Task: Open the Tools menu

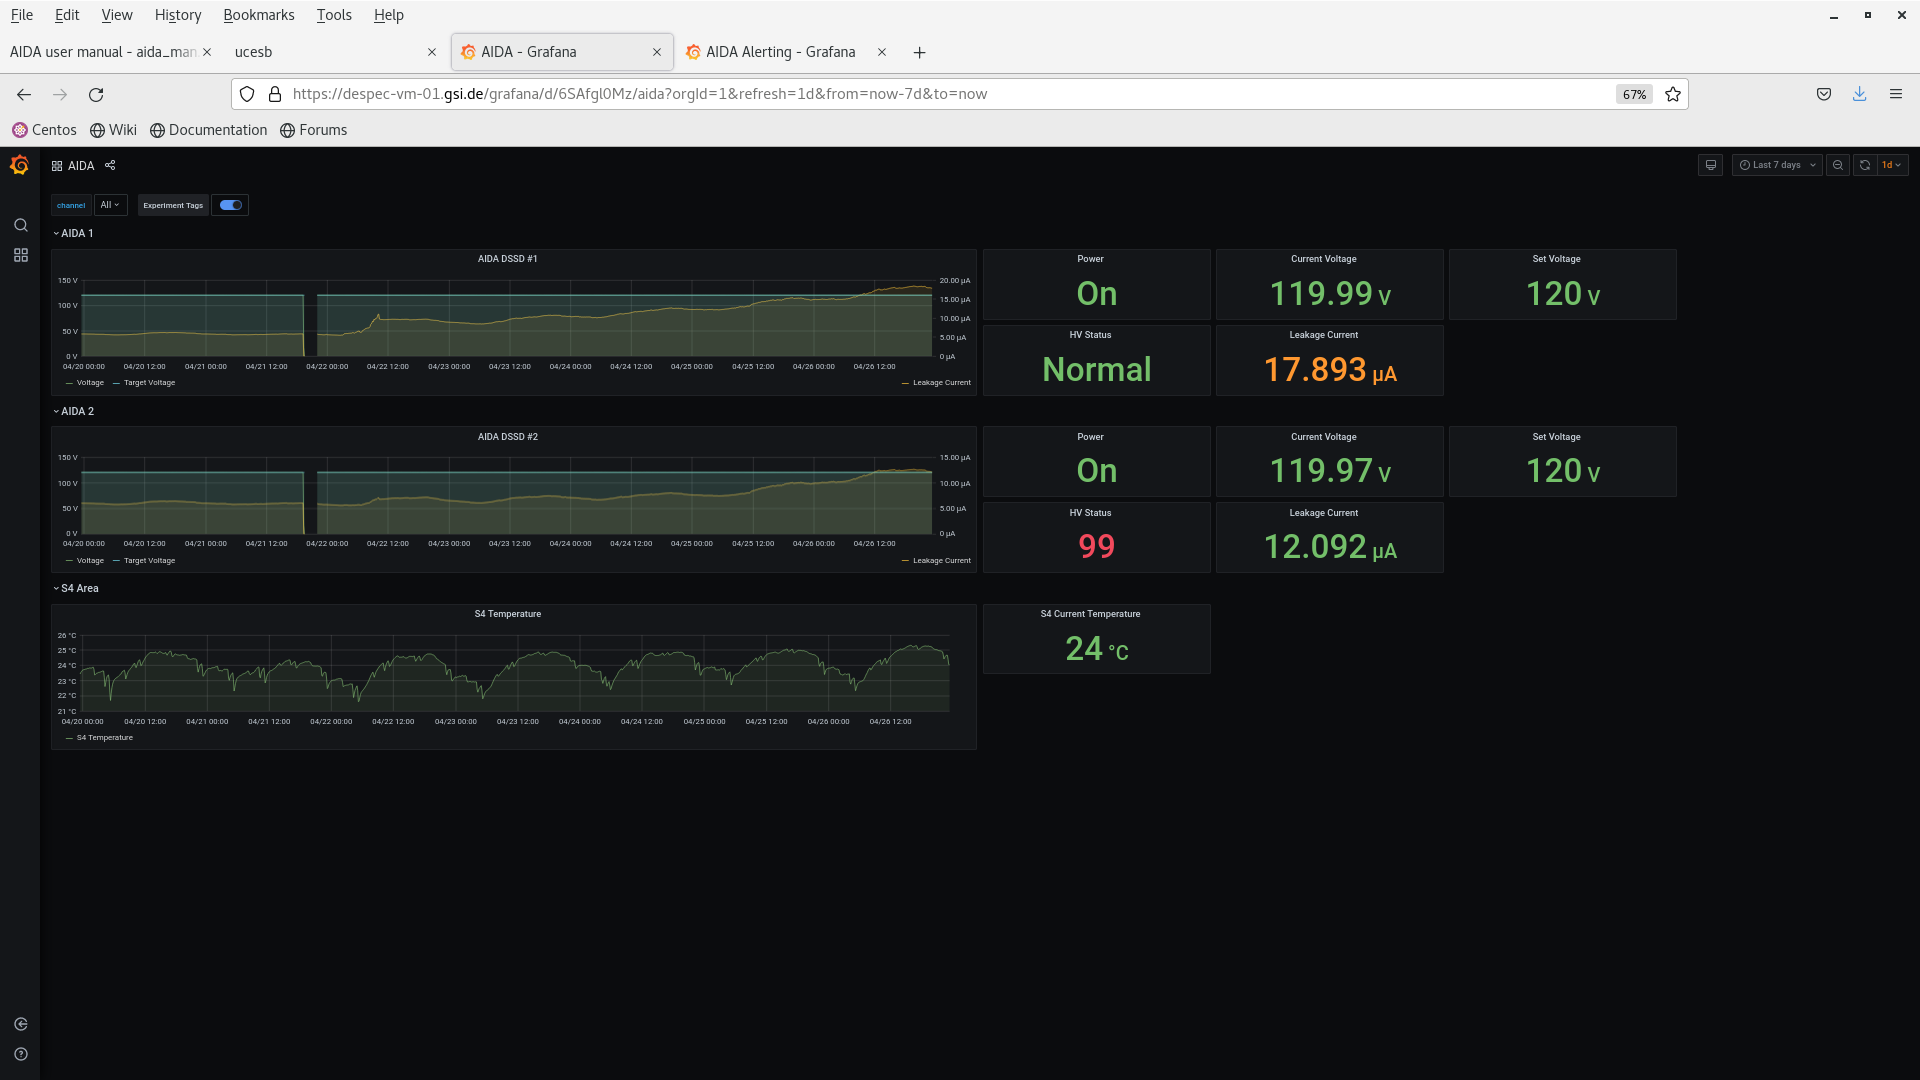Action: tap(334, 15)
